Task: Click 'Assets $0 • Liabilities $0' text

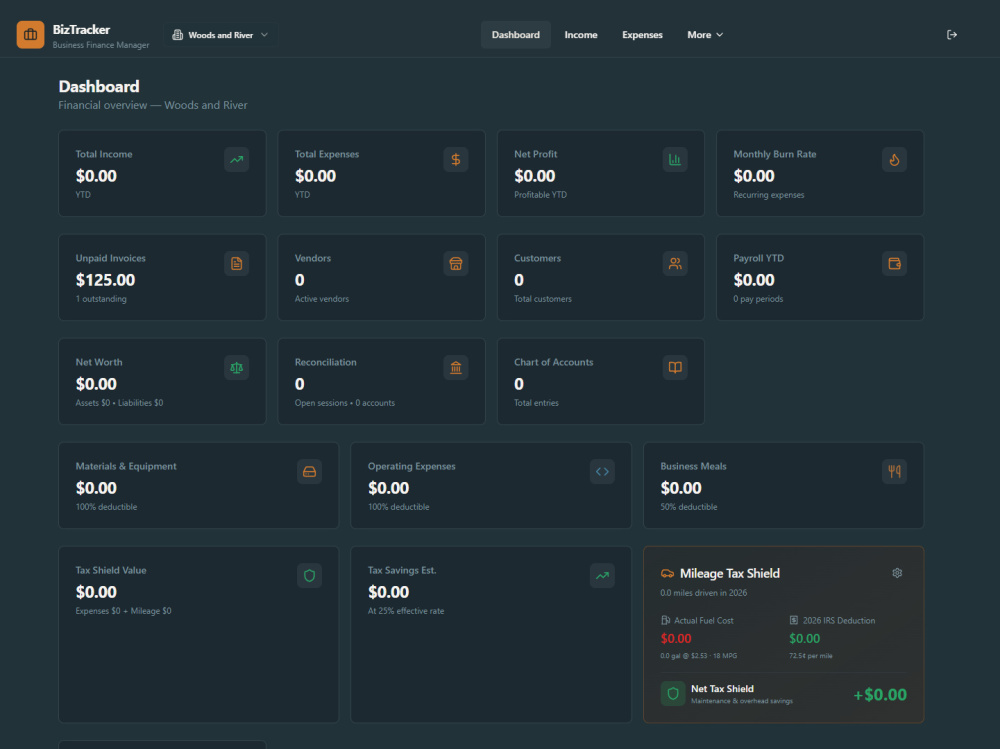Action: pos(119,403)
